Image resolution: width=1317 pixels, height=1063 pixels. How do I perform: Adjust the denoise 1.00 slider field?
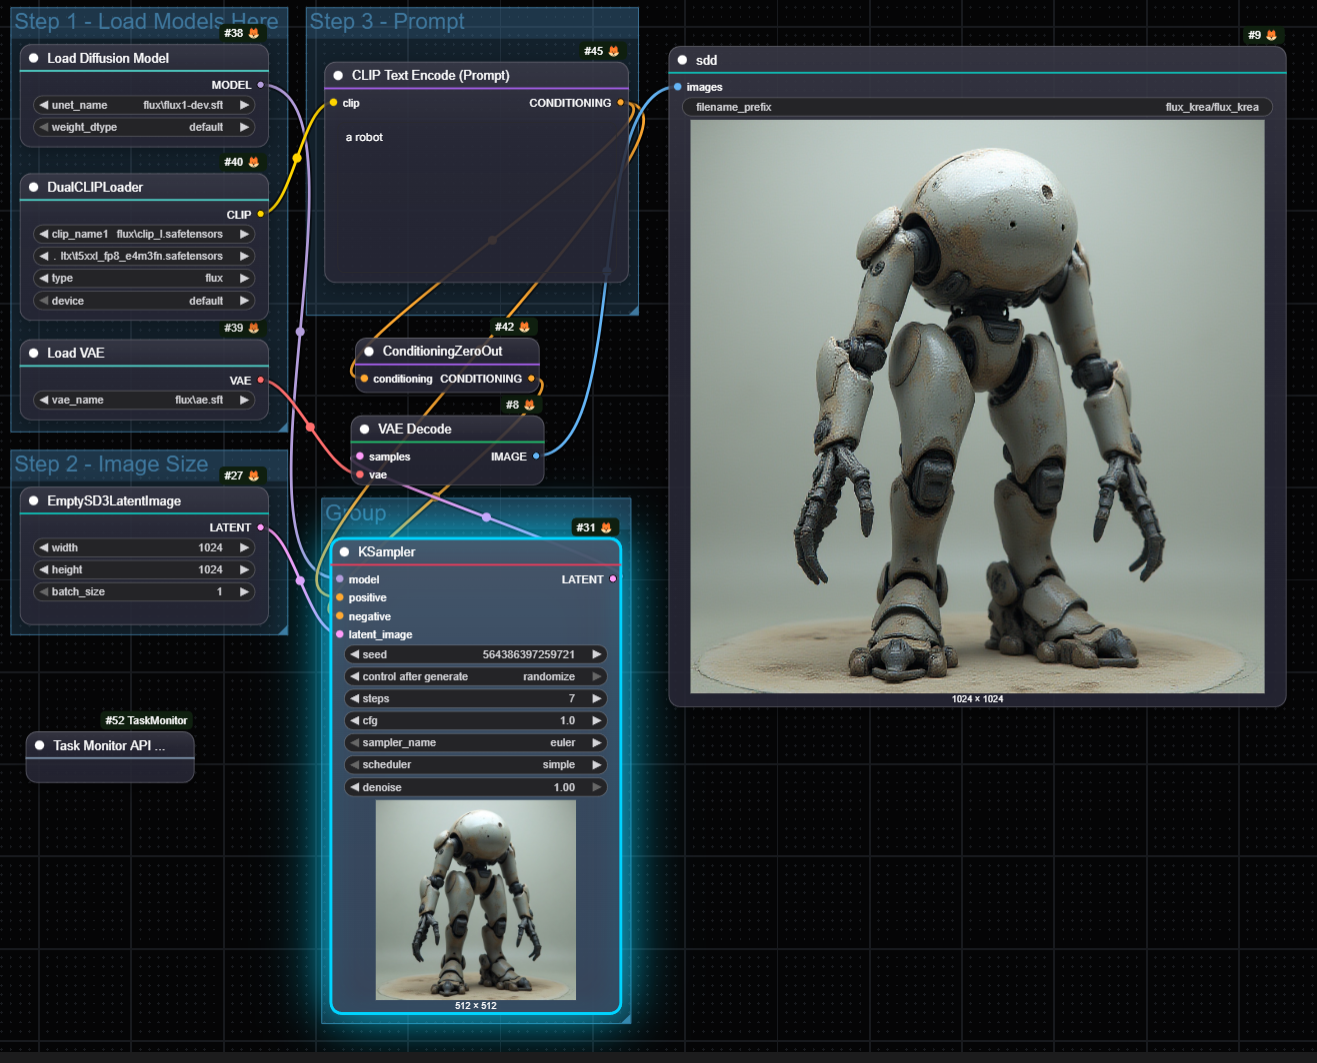point(476,788)
